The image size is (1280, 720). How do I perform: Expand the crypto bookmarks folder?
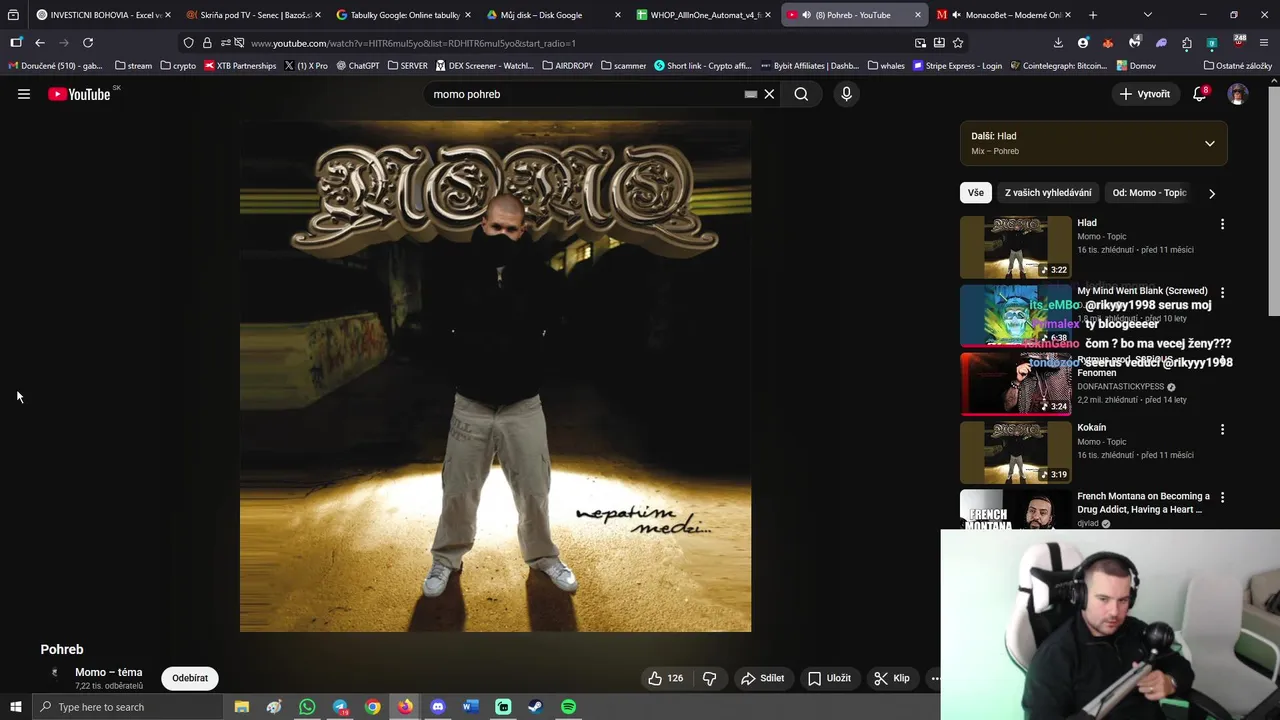[x=178, y=66]
